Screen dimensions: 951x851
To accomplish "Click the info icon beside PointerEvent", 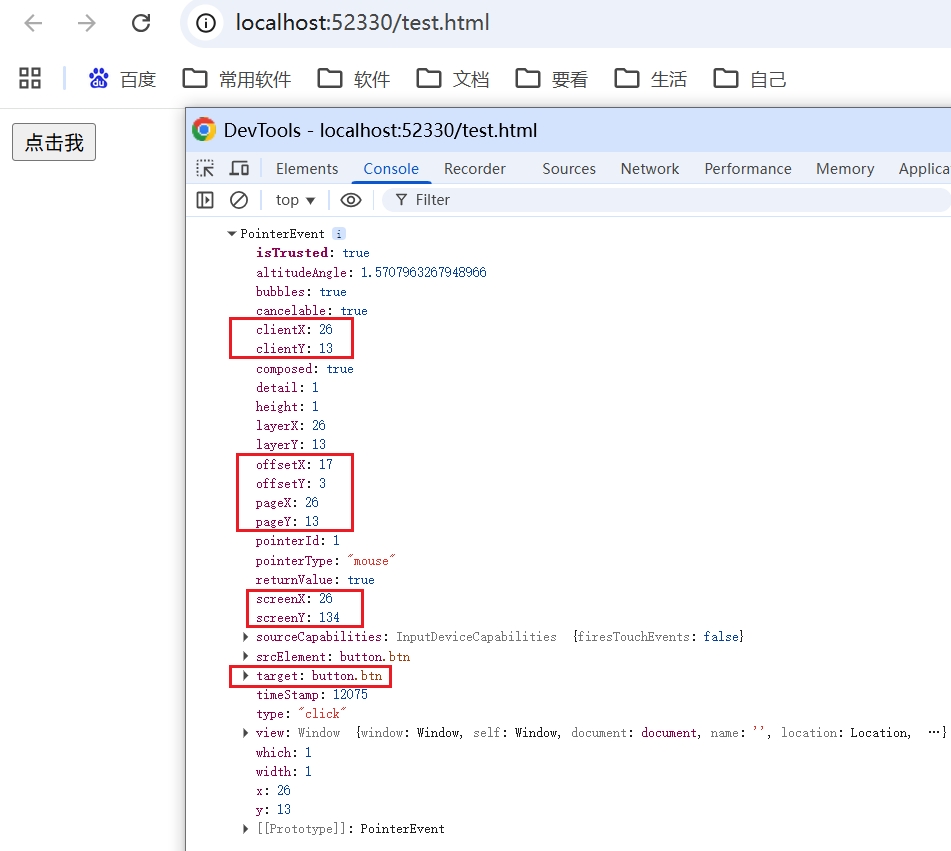I will (x=339, y=234).
